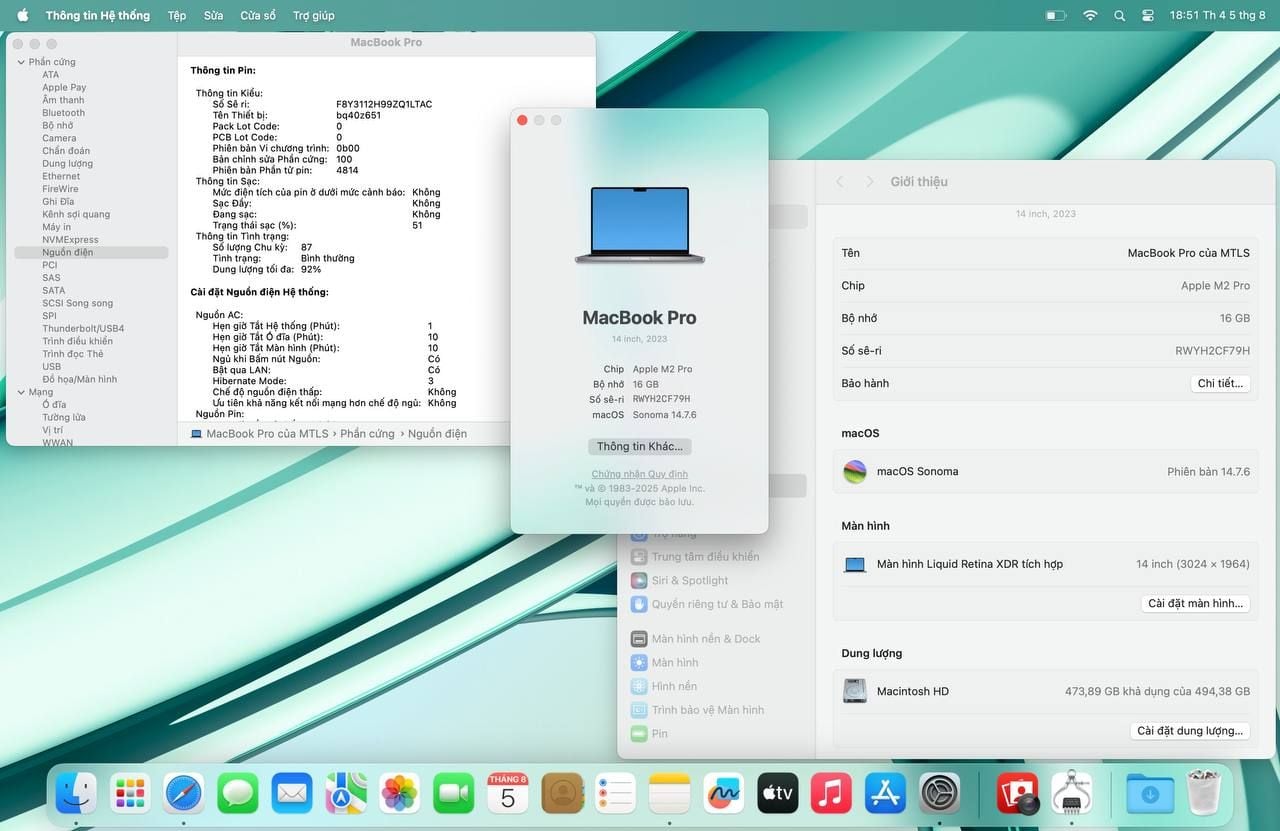The height and width of the screenshot is (831, 1280).
Task: Select Apple Pay in the hardware list
Action: tap(64, 87)
